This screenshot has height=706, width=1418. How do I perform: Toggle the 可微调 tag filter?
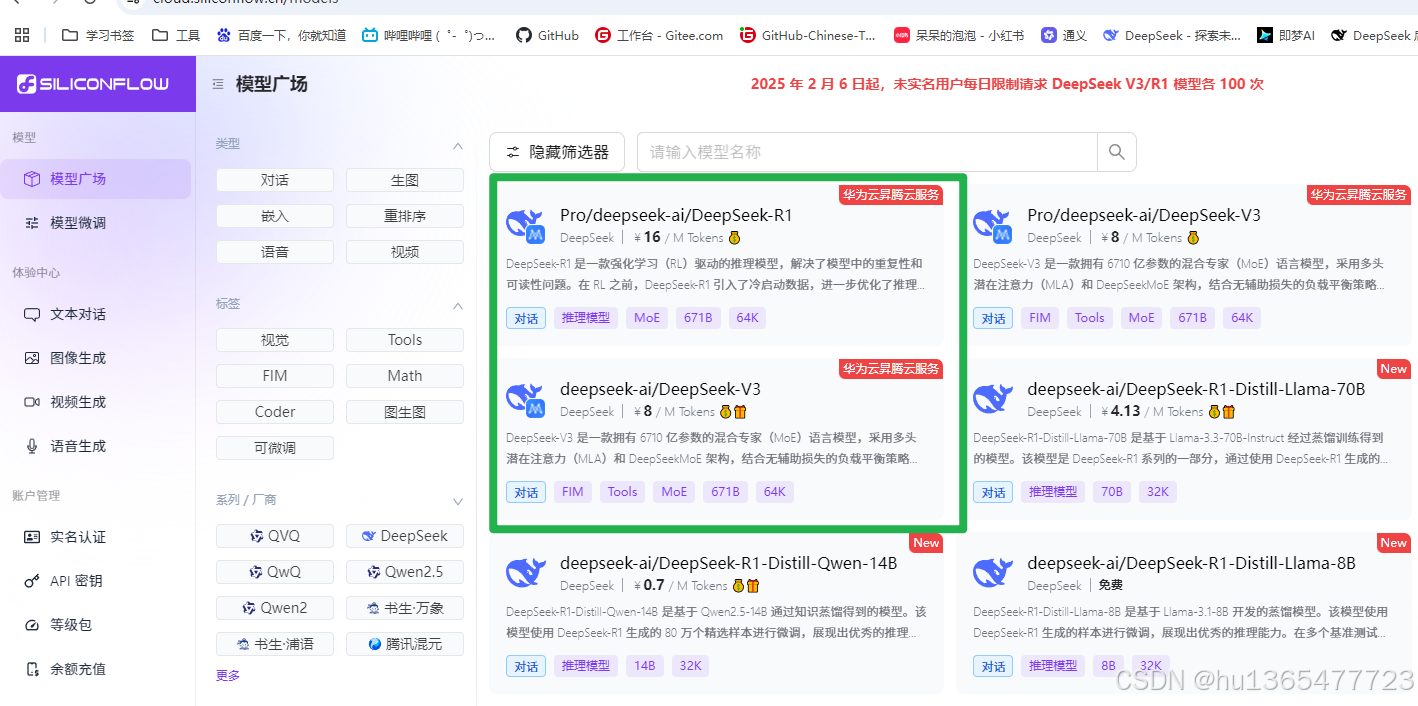tap(275, 448)
